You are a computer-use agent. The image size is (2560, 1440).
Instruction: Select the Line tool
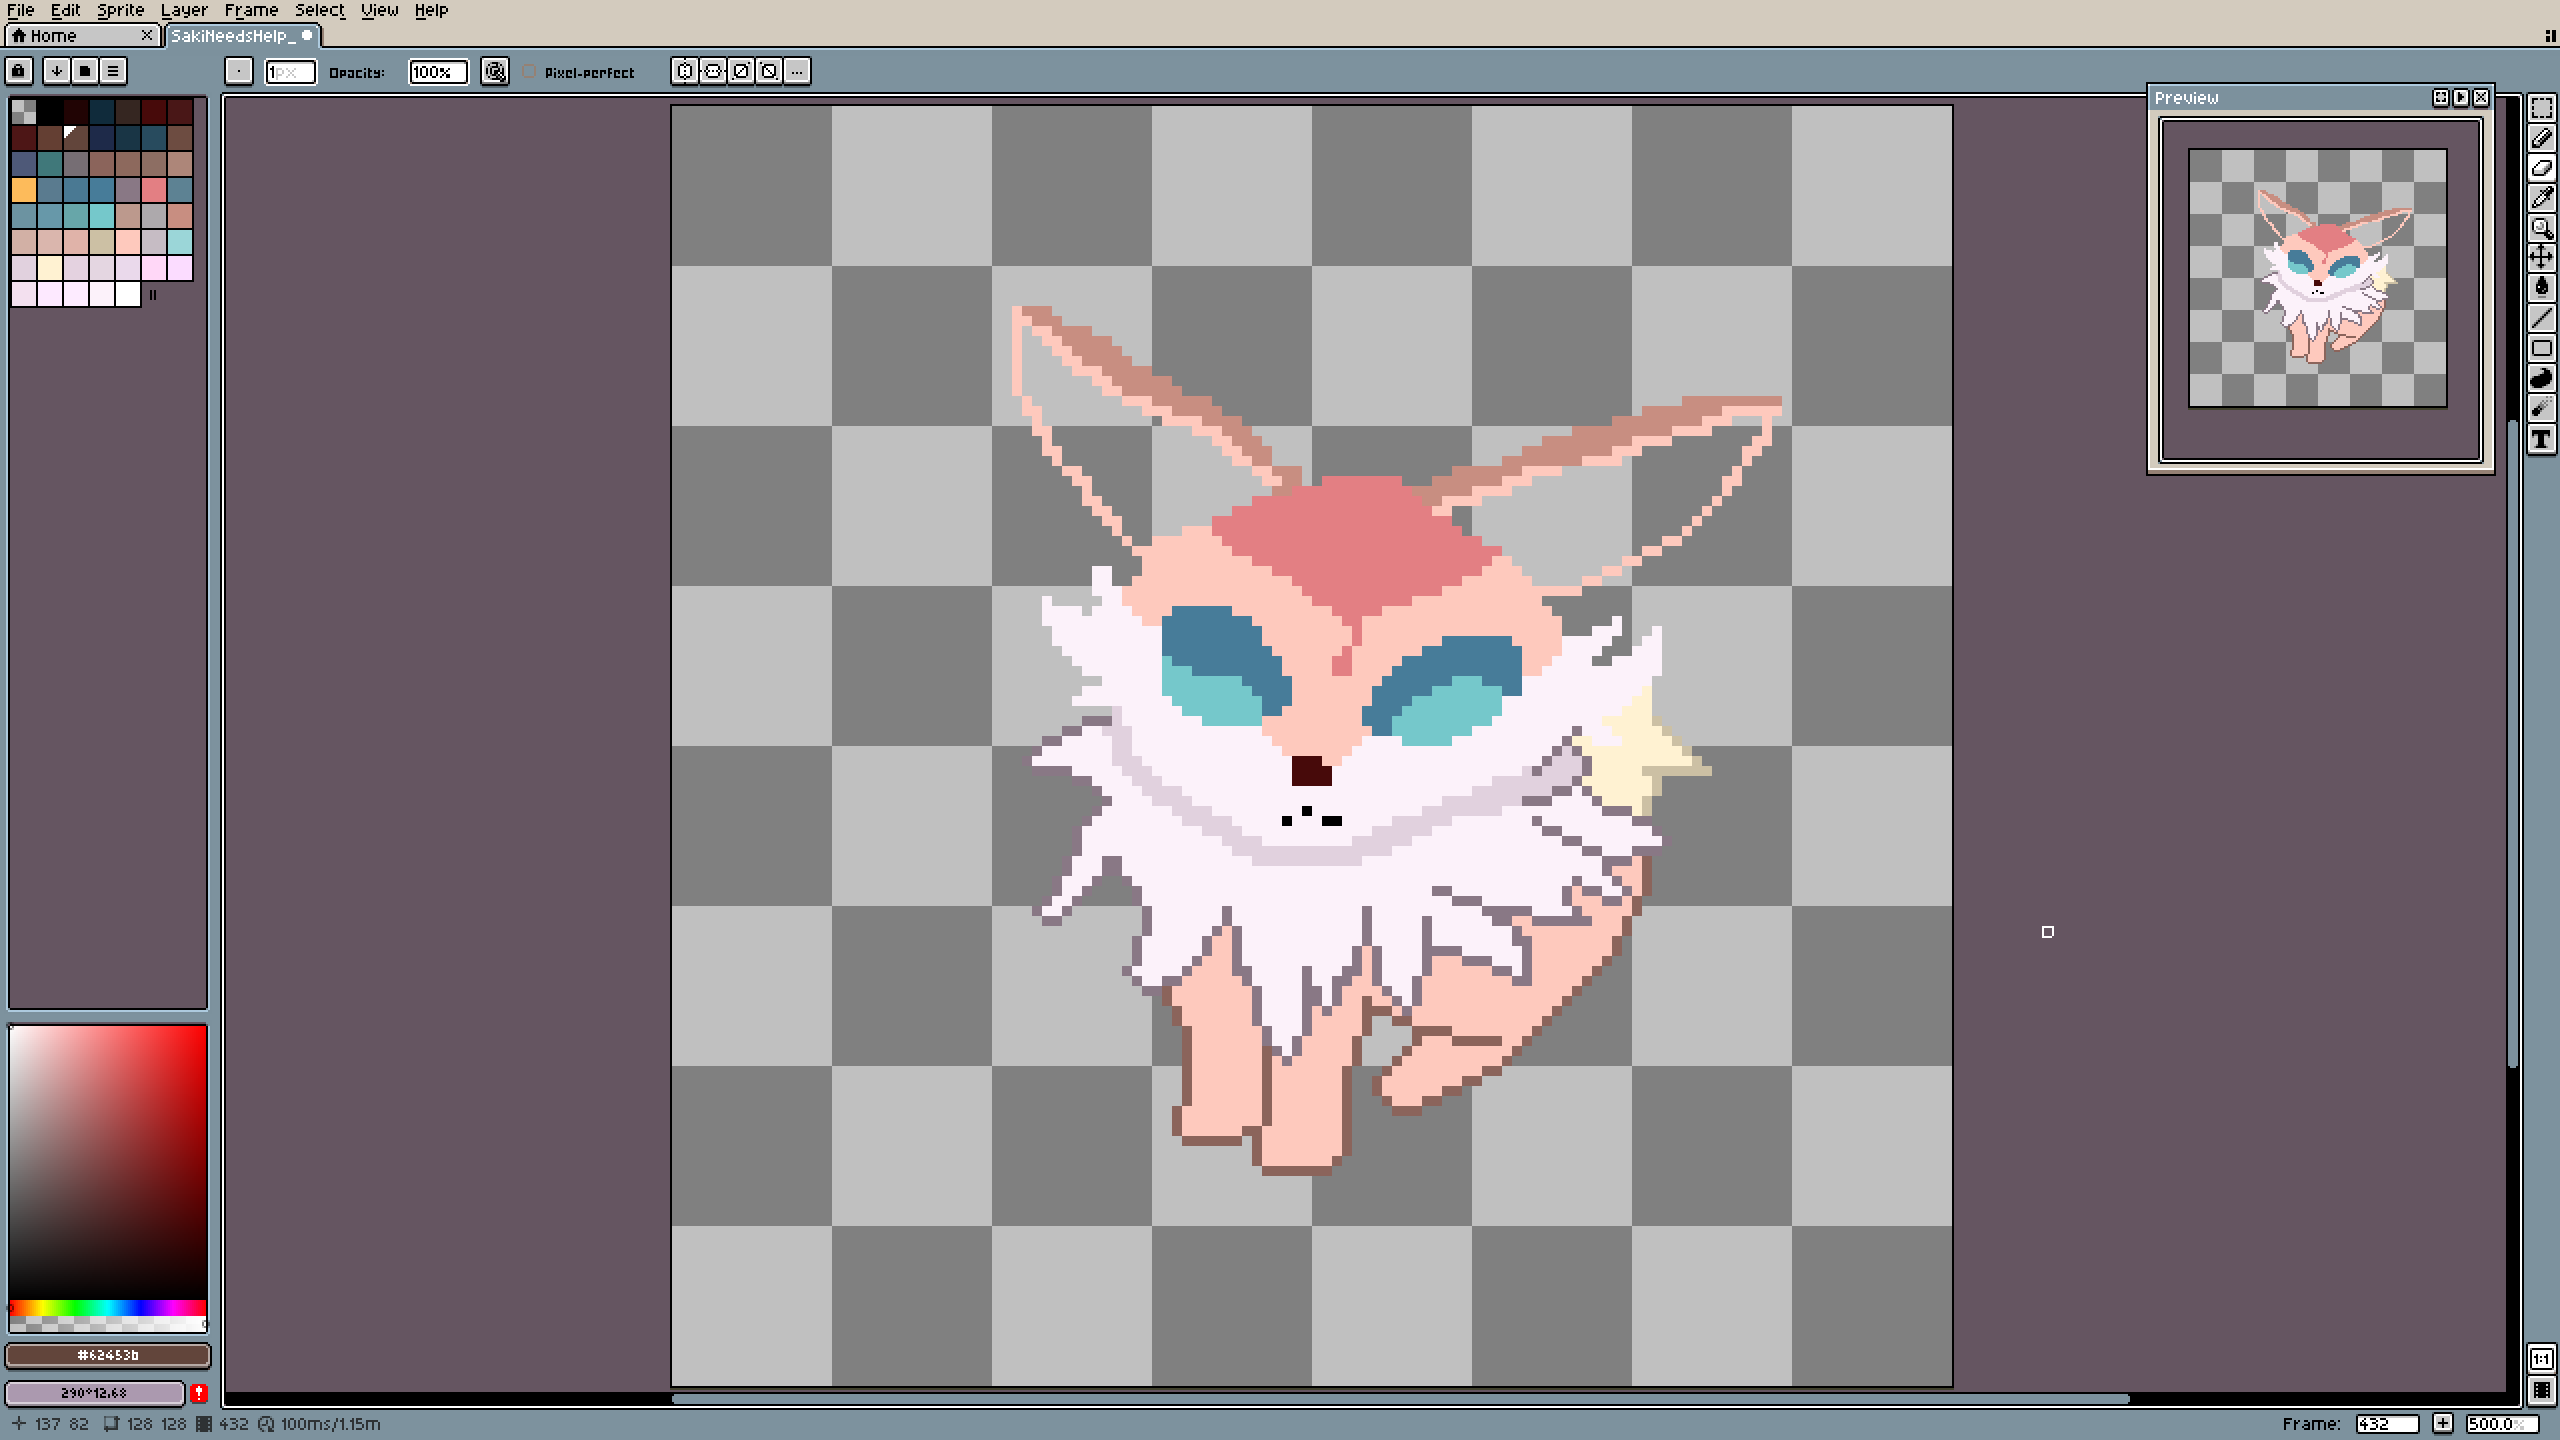pos(2541,318)
